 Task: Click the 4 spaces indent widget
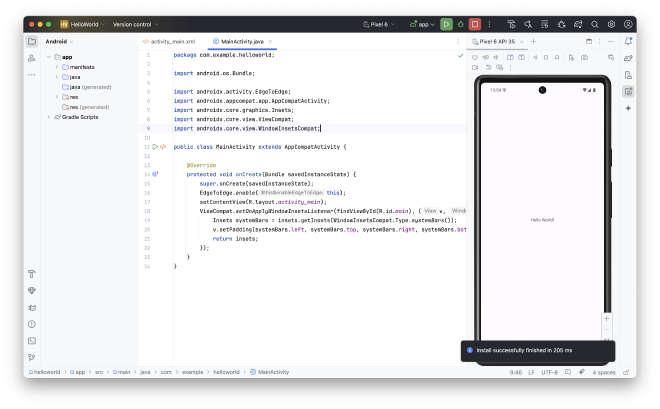point(604,372)
